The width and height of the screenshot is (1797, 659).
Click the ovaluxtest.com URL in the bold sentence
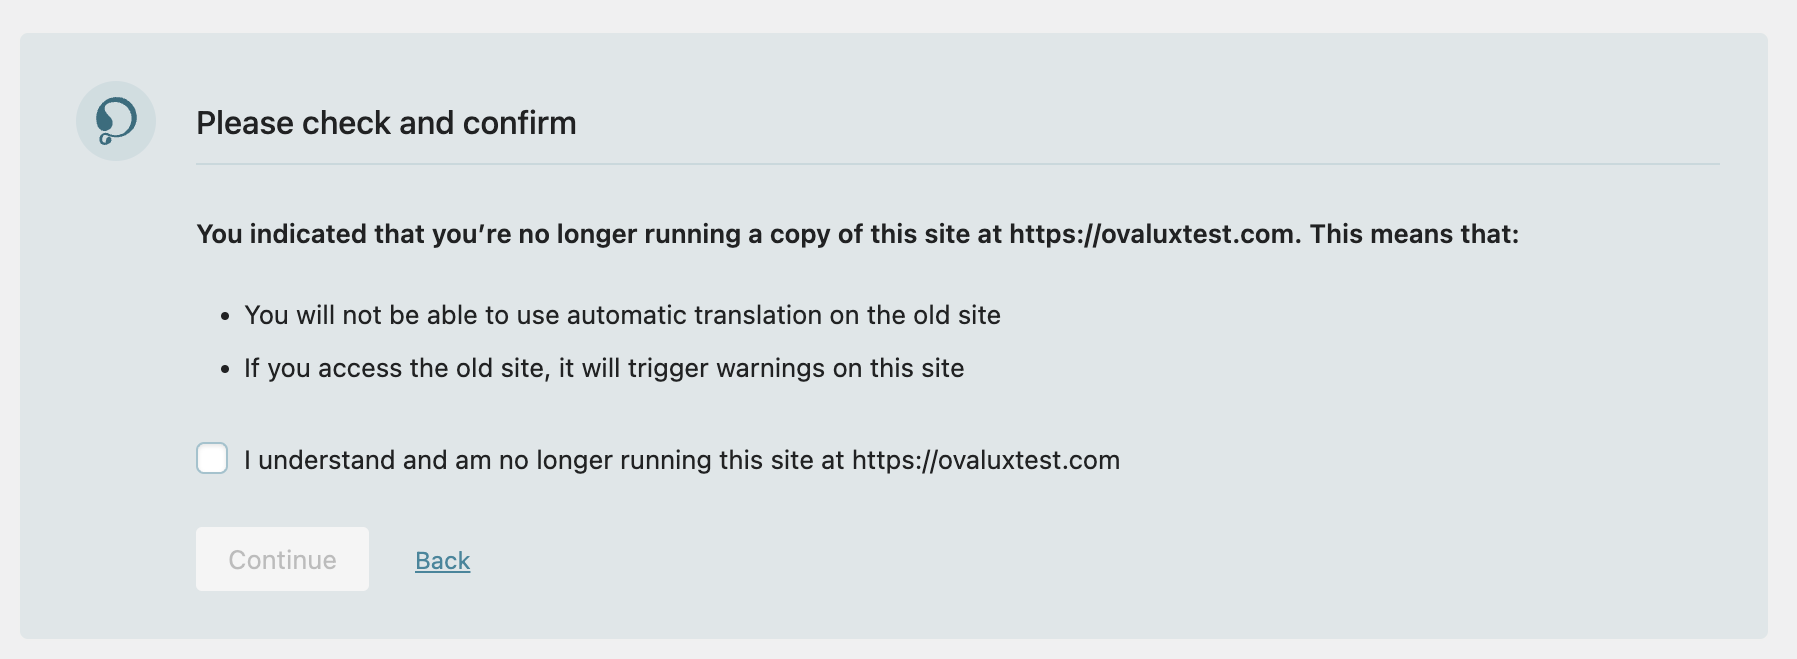1155,234
